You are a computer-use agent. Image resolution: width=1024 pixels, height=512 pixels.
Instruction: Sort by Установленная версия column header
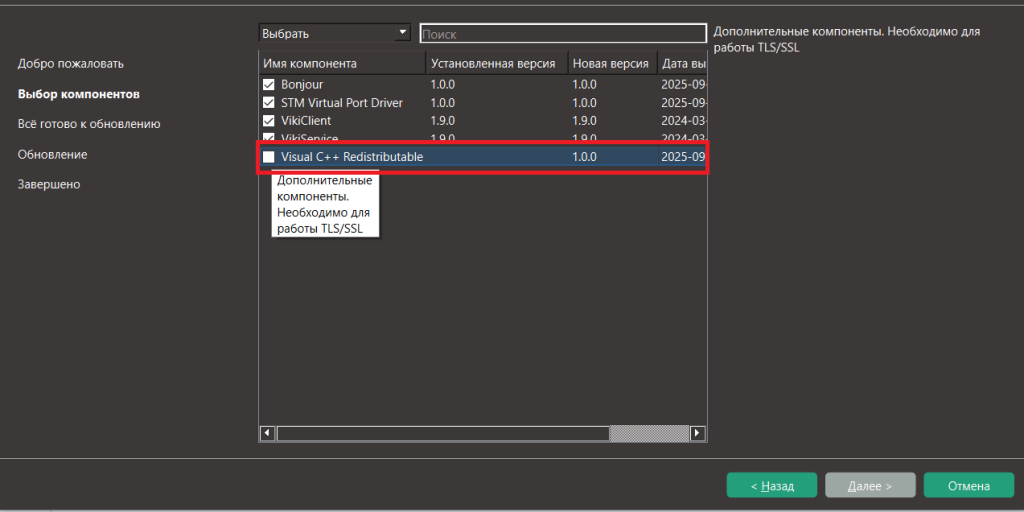(496, 64)
